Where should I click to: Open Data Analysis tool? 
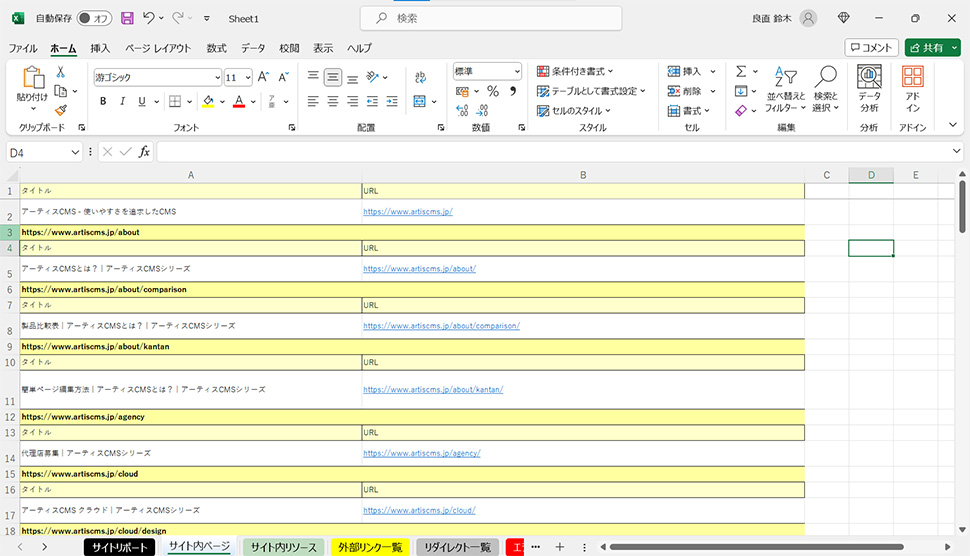[869, 90]
